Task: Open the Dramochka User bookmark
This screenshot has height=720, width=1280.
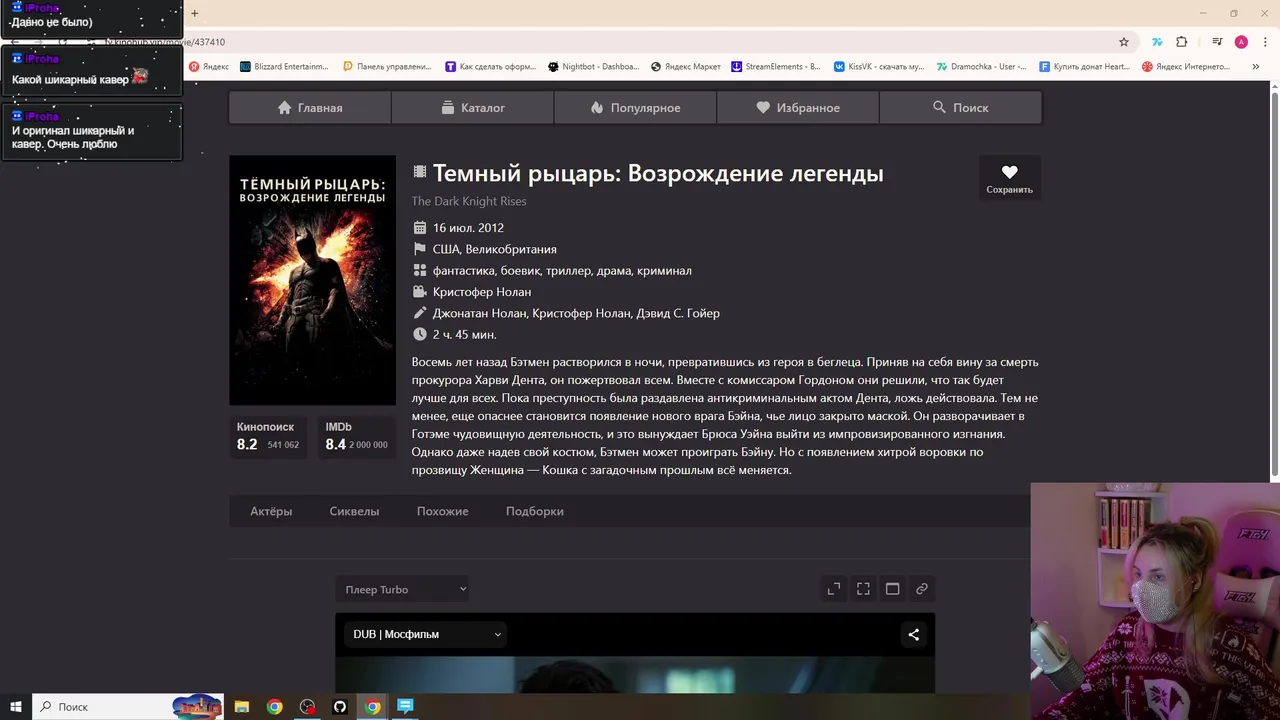Action: (x=982, y=67)
